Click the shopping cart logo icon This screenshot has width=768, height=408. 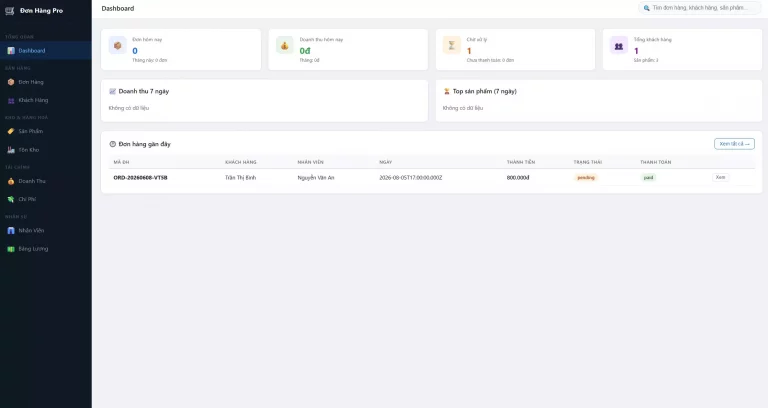click(x=9, y=11)
